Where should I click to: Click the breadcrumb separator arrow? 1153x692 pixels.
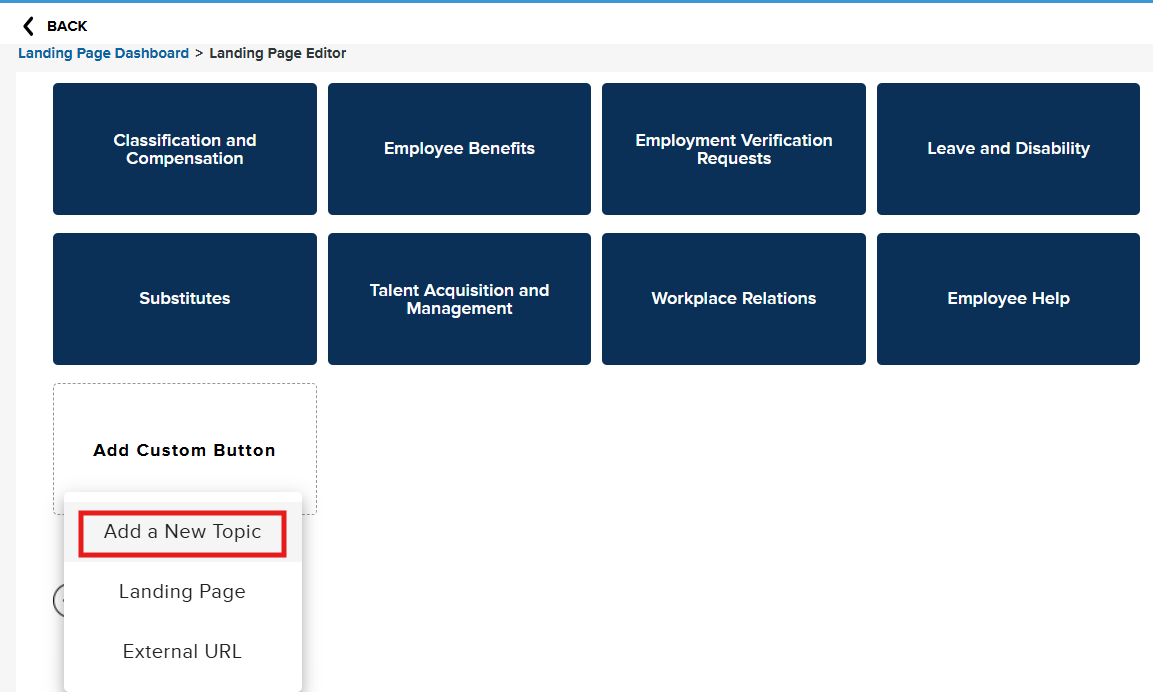196,52
